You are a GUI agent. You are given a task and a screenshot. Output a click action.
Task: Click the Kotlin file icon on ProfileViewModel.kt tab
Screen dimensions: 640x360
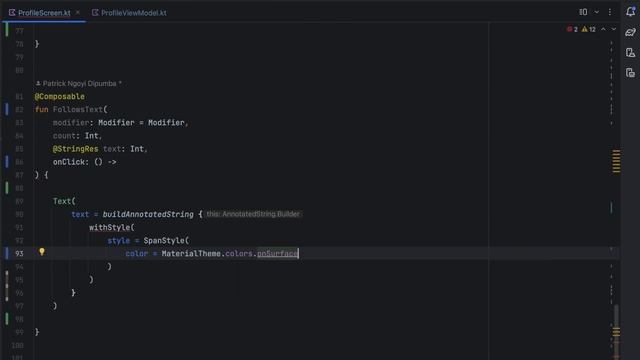[x=95, y=13]
